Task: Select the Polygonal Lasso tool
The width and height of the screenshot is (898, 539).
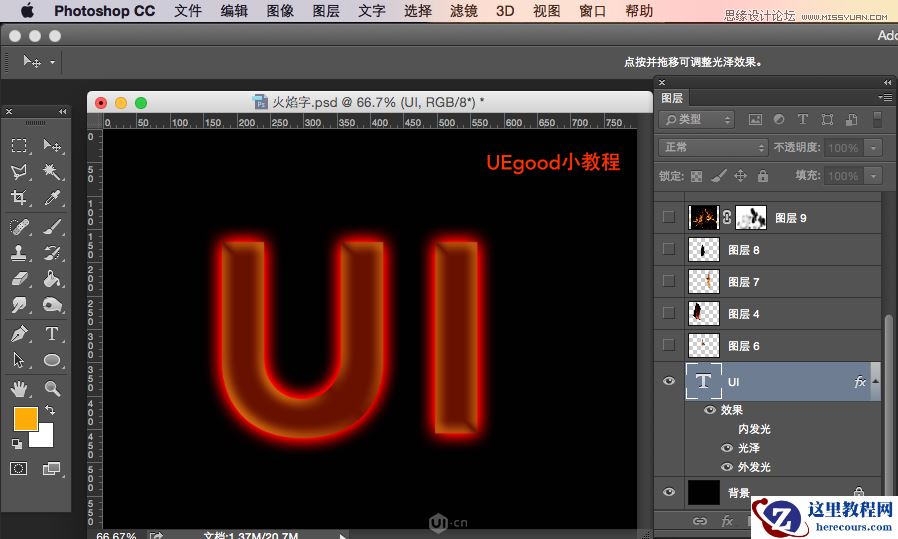Action: pos(19,172)
